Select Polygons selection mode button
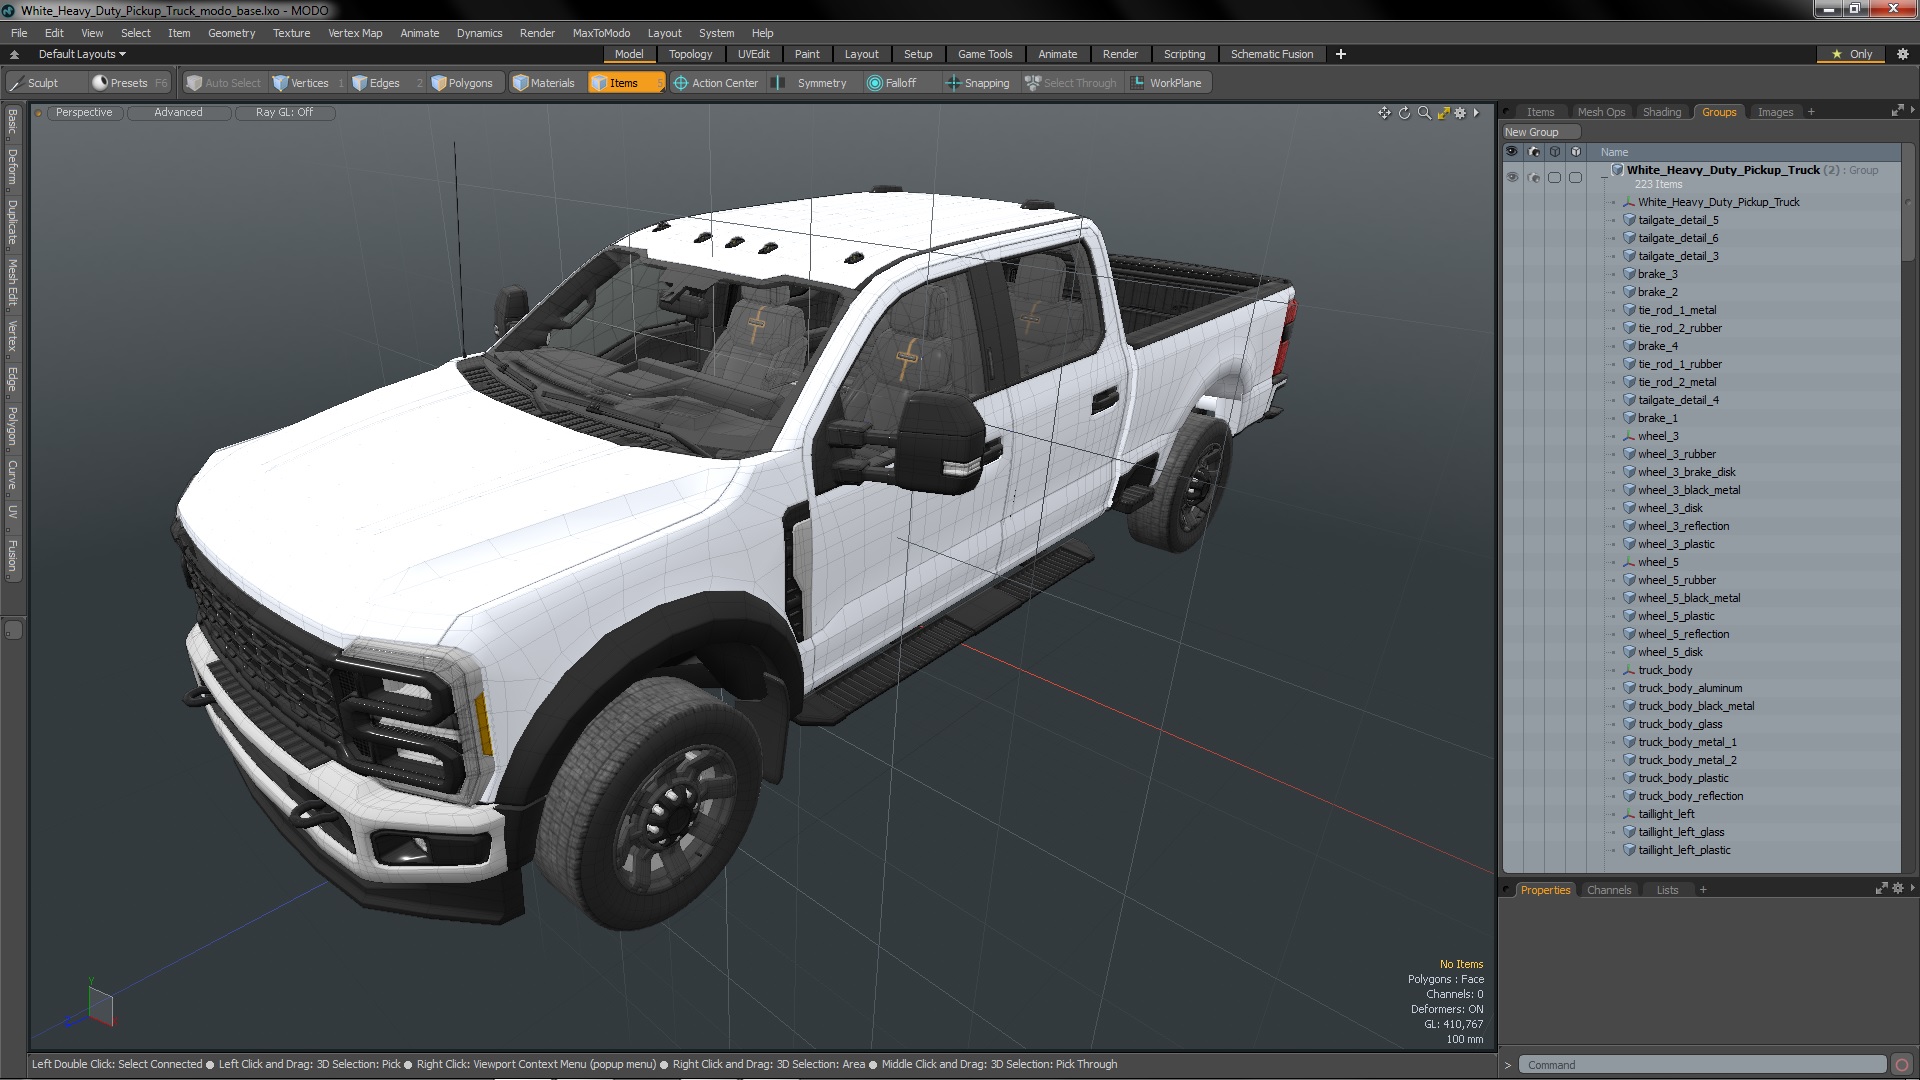 coord(462,83)
